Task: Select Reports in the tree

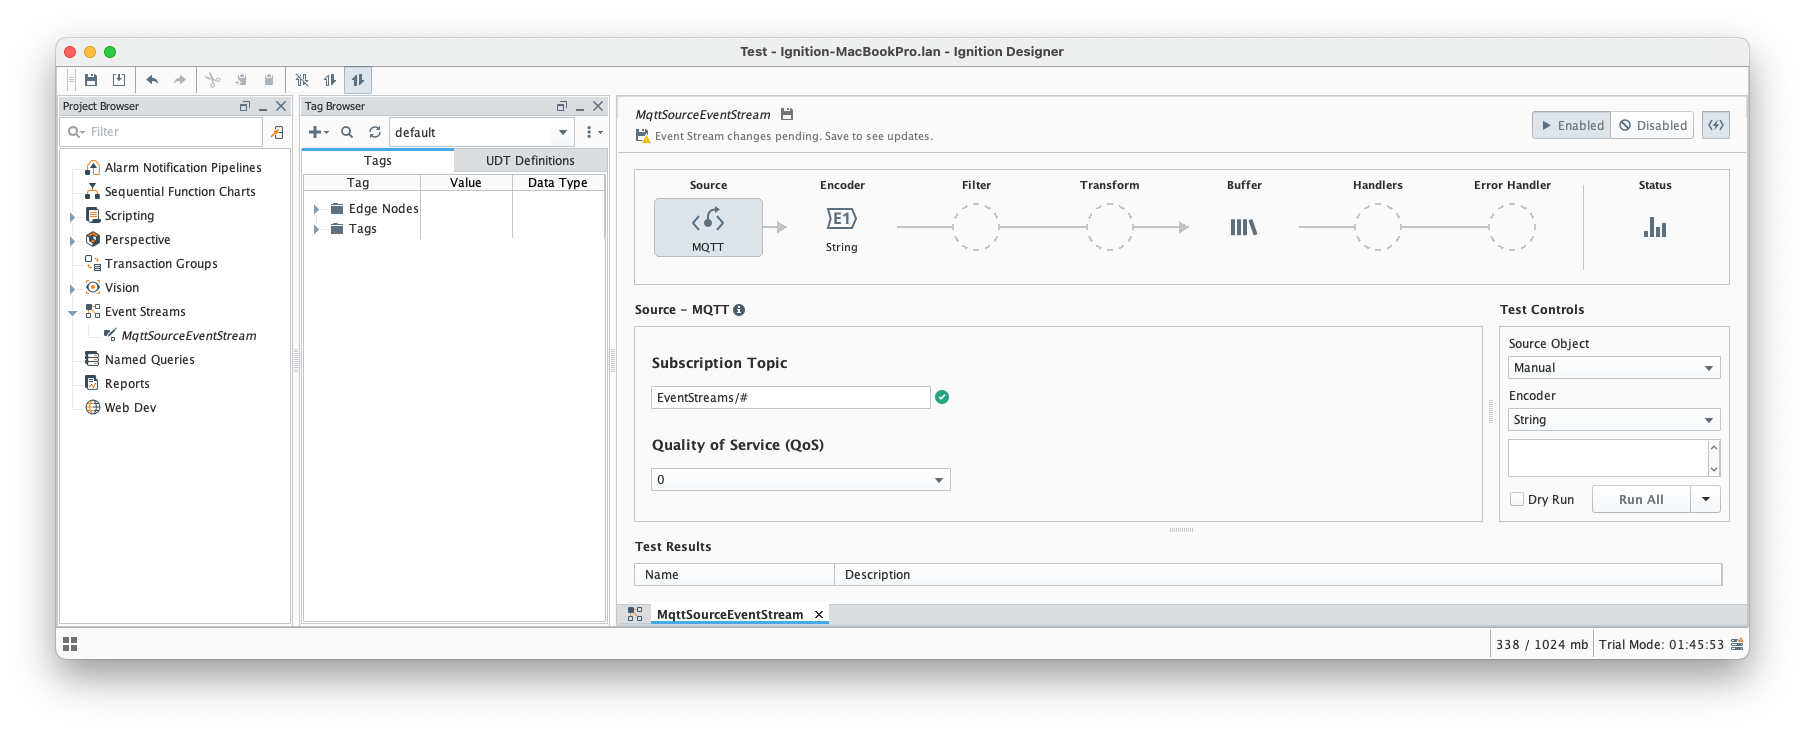Action: pos(127,384)
